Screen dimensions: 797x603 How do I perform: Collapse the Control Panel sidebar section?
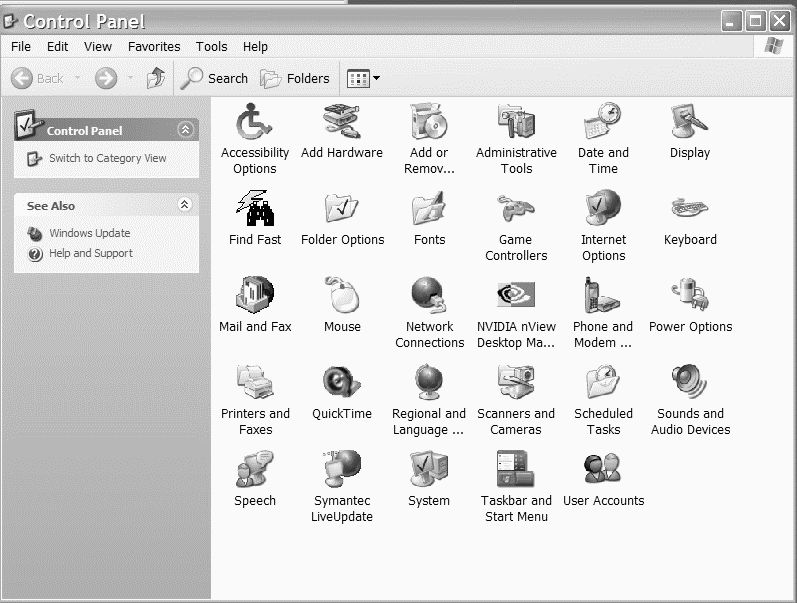click(x=185, y=130)
